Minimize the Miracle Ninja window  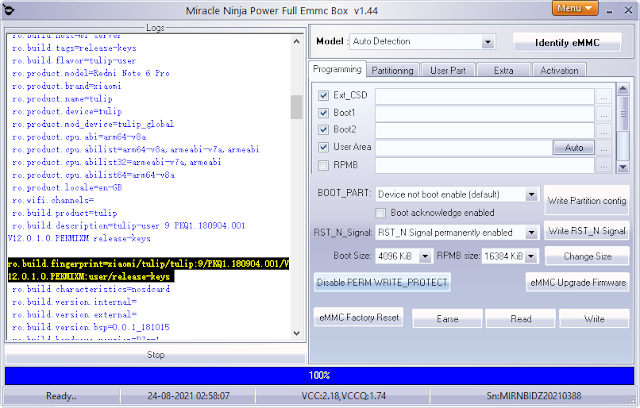tap(609, 11)
